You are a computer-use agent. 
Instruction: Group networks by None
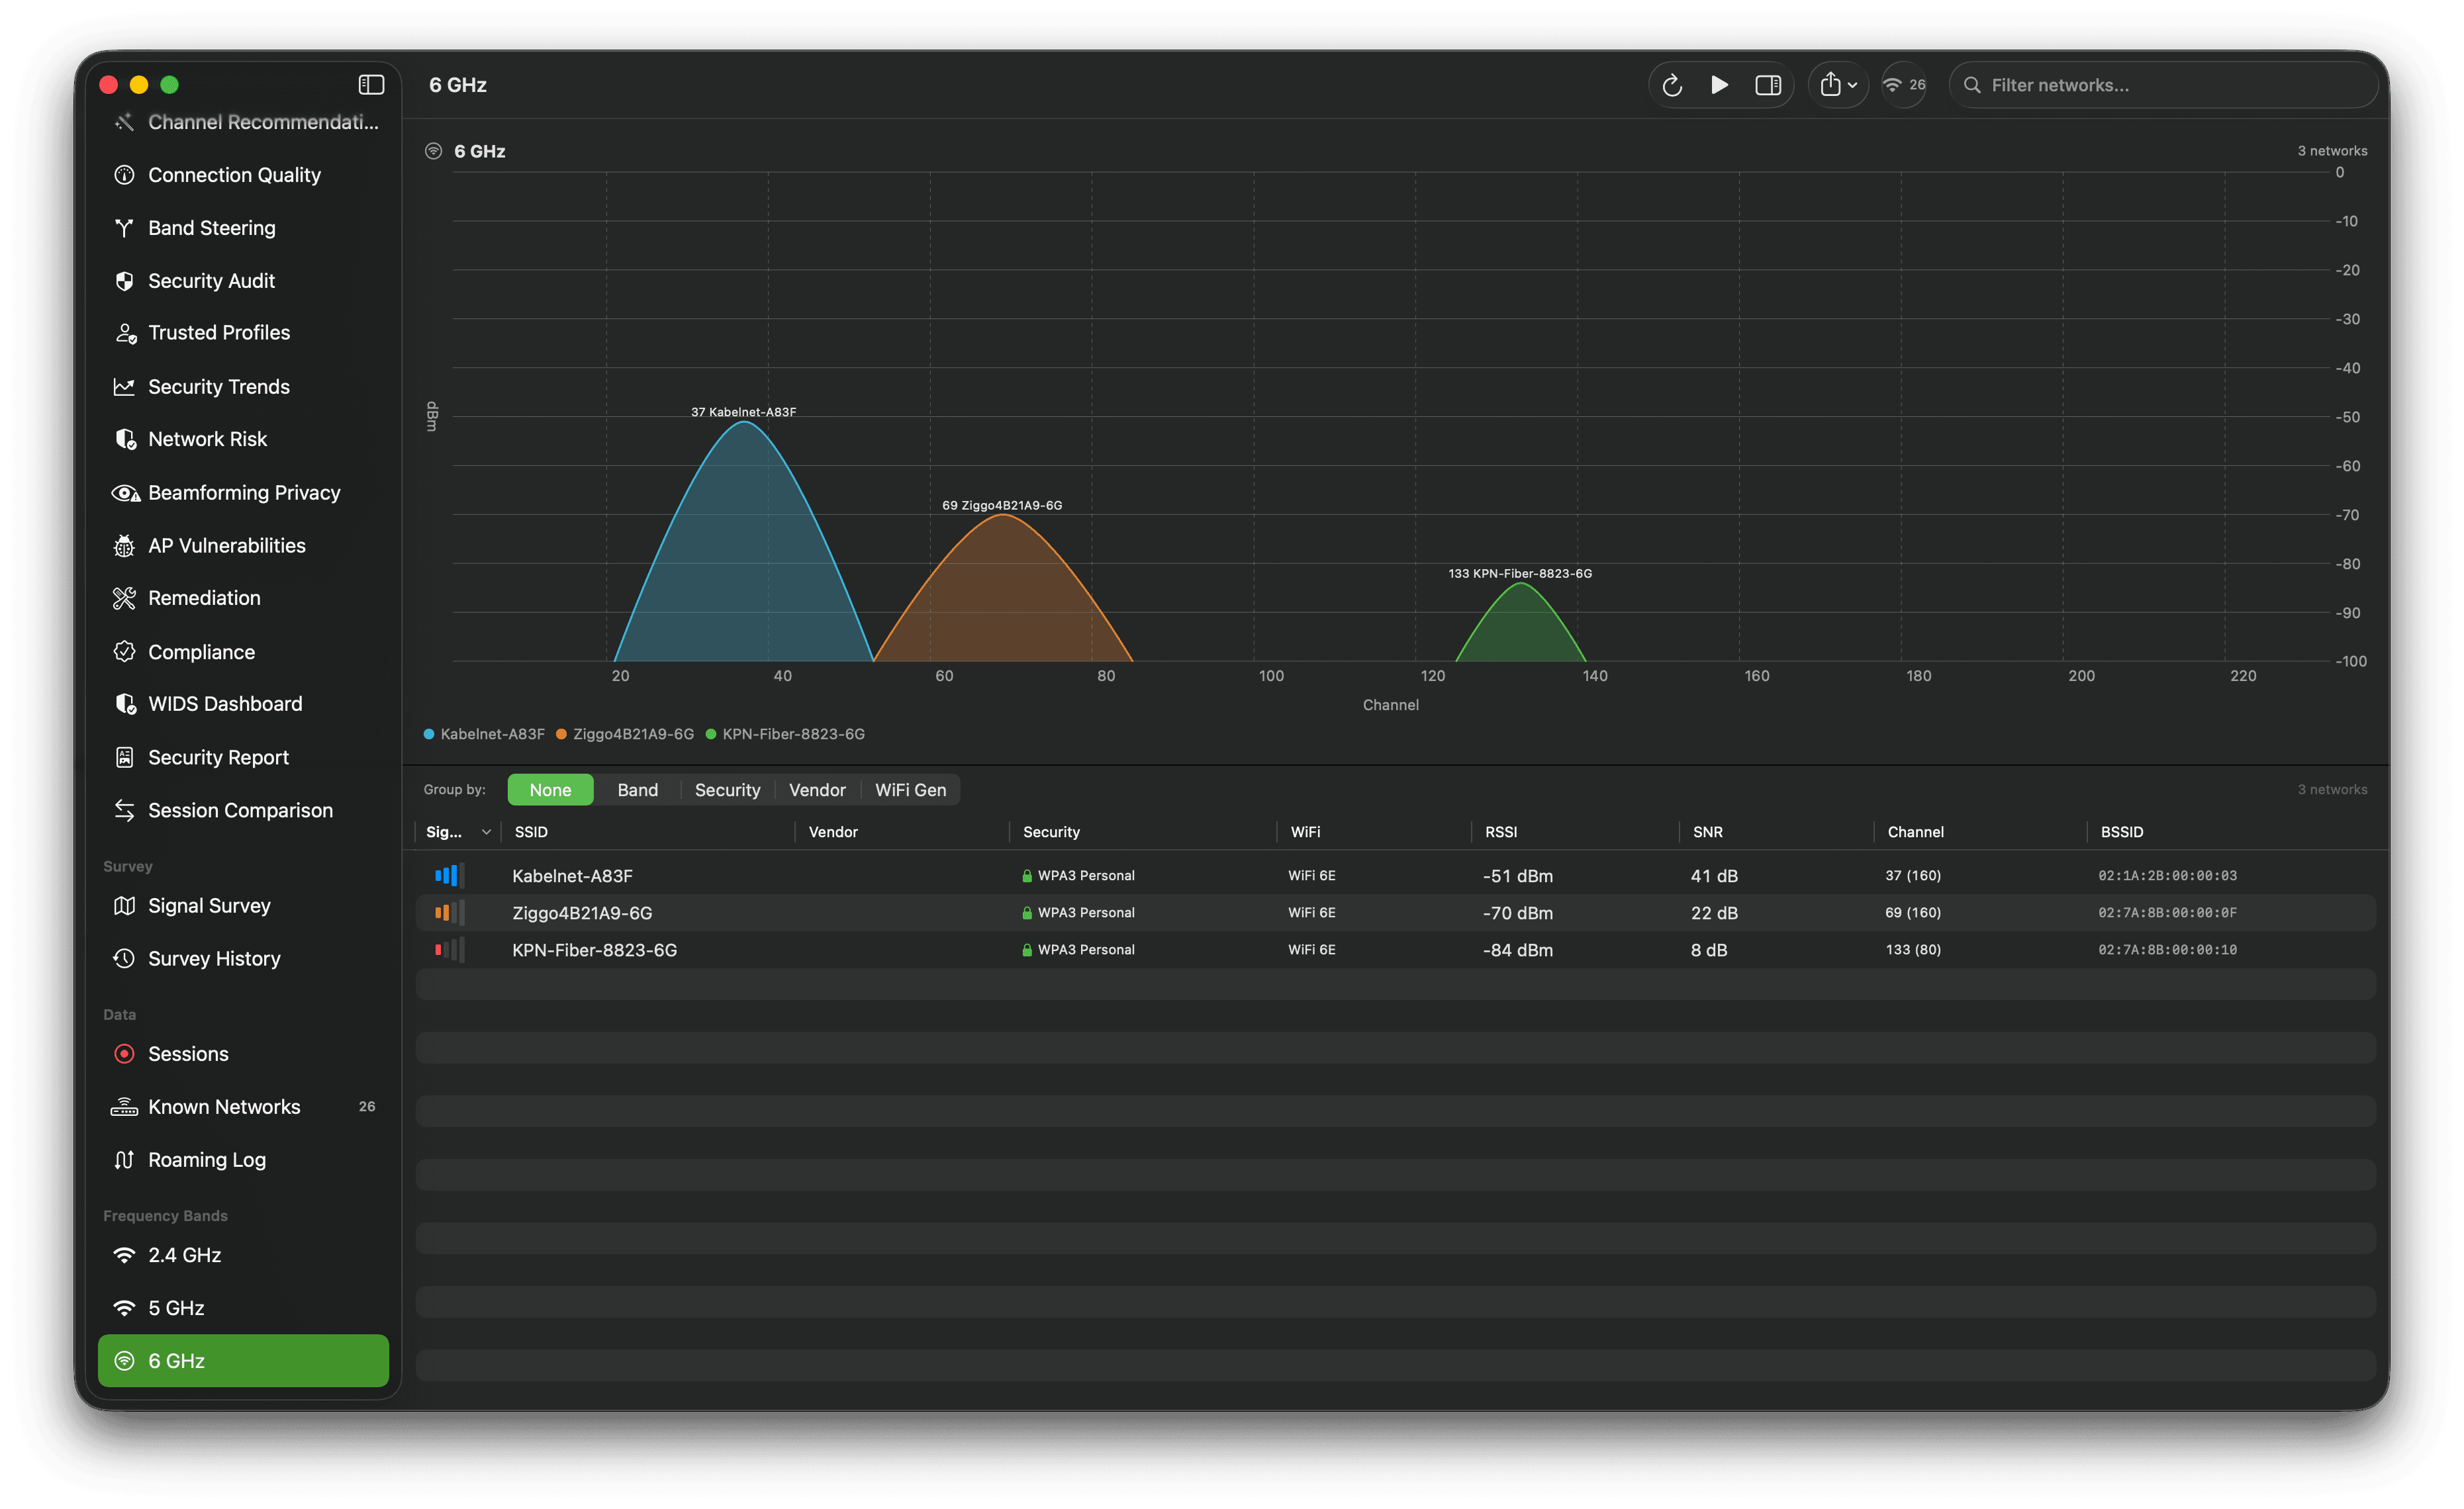click(550, 790)
